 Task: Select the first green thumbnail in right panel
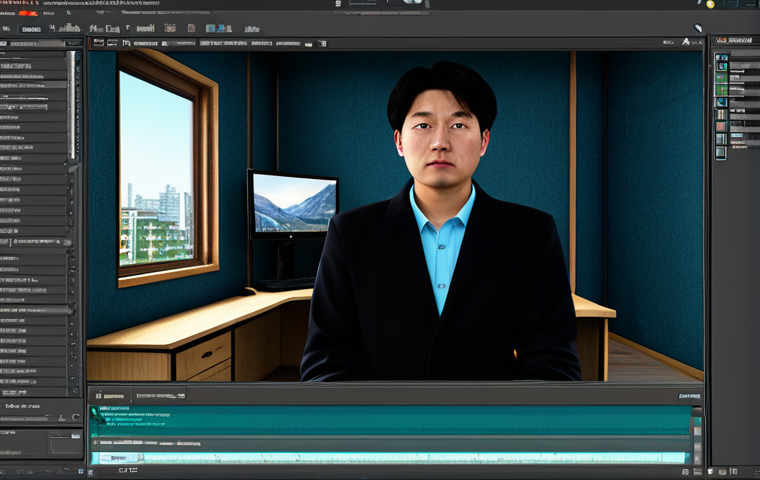coord(722,78)
